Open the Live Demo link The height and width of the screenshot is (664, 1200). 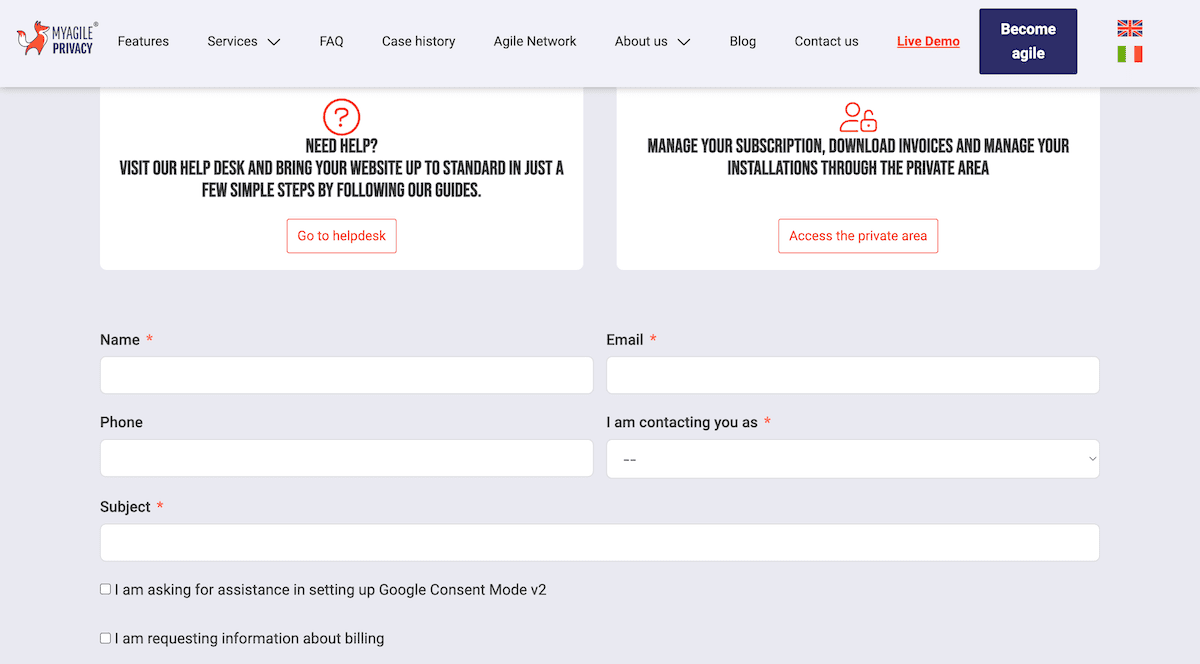(928, 41)
